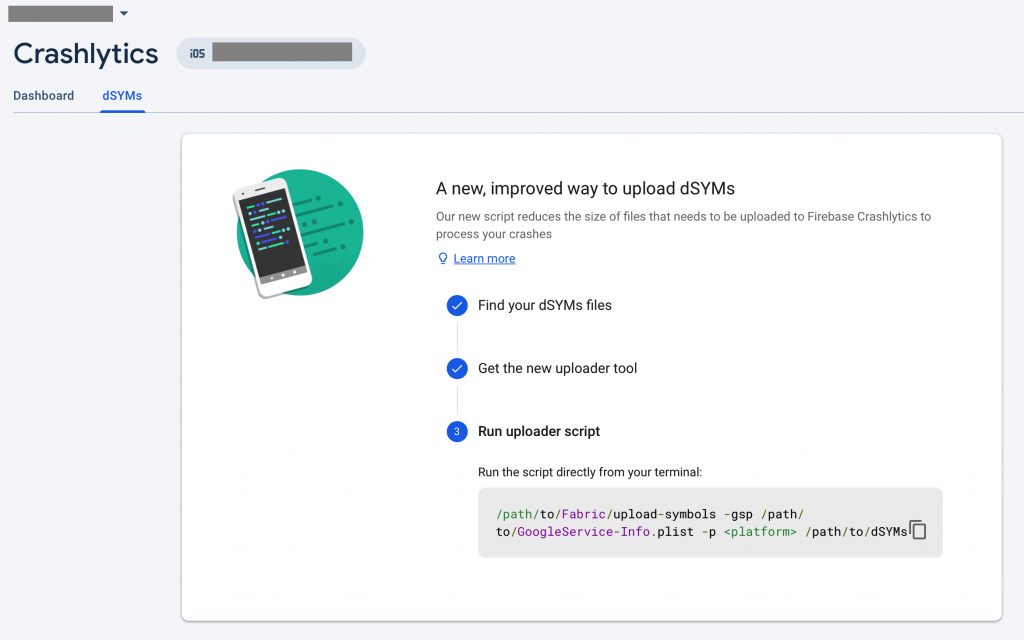Click the step 3 circle icon
Image resolution: width=1024 pixels, height=640 pixels.
pos(457,431)
